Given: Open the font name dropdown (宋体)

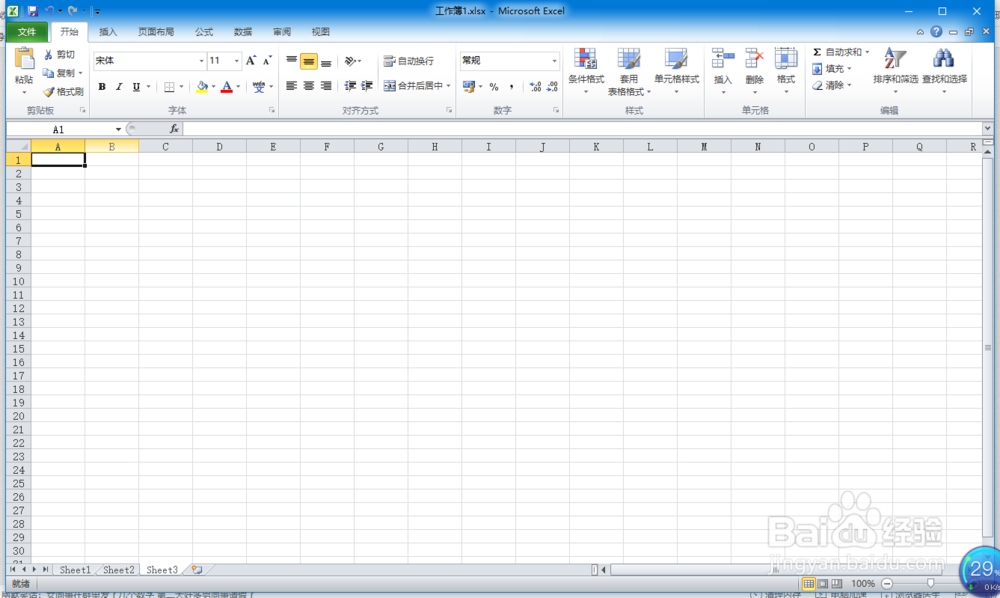Looking at the screenshot, I should click(x=201, y=61).
